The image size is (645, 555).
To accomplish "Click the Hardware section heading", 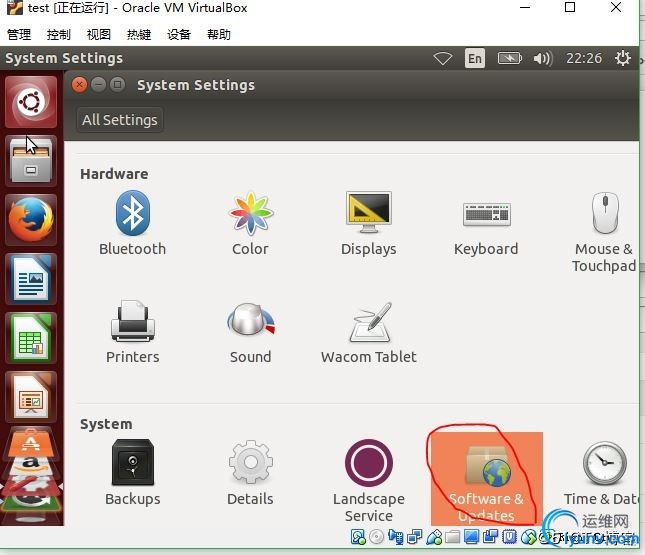I will point(114,174).
